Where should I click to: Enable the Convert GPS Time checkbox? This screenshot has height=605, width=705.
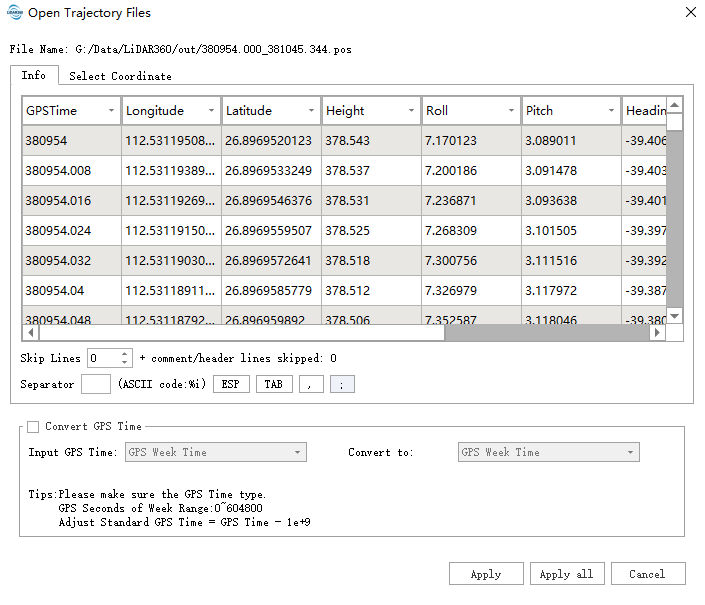33,426
